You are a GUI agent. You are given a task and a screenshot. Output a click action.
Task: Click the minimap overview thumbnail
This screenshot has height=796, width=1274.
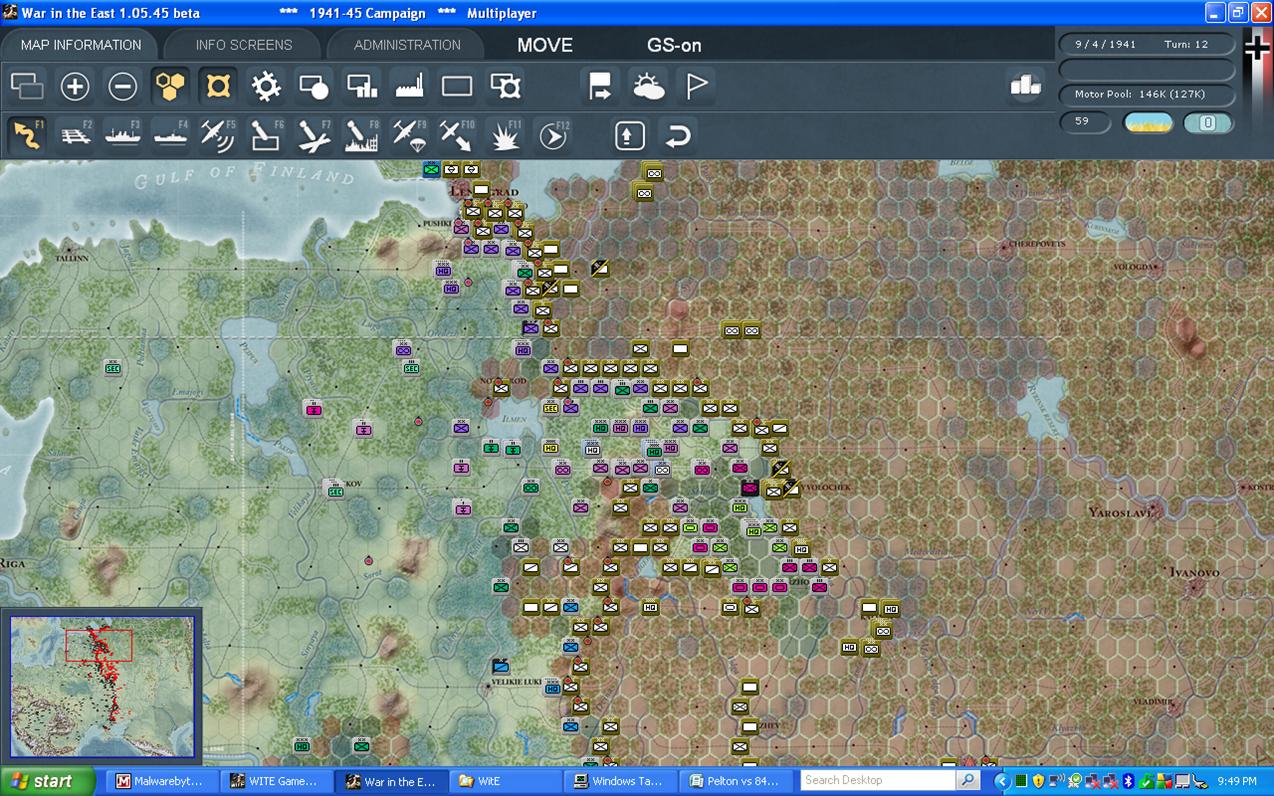pyautogui.click(x=102, y=686)
